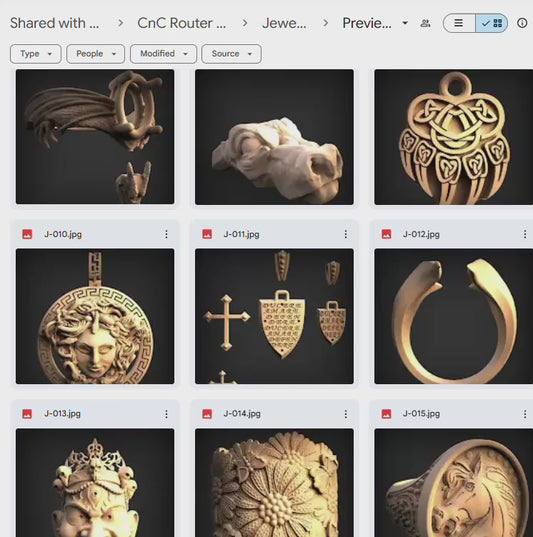Image resolution: width=533 pixels, height=537 pixels.
Task: Click the image icon of J-015.jpg
Action: pos(386,414)
